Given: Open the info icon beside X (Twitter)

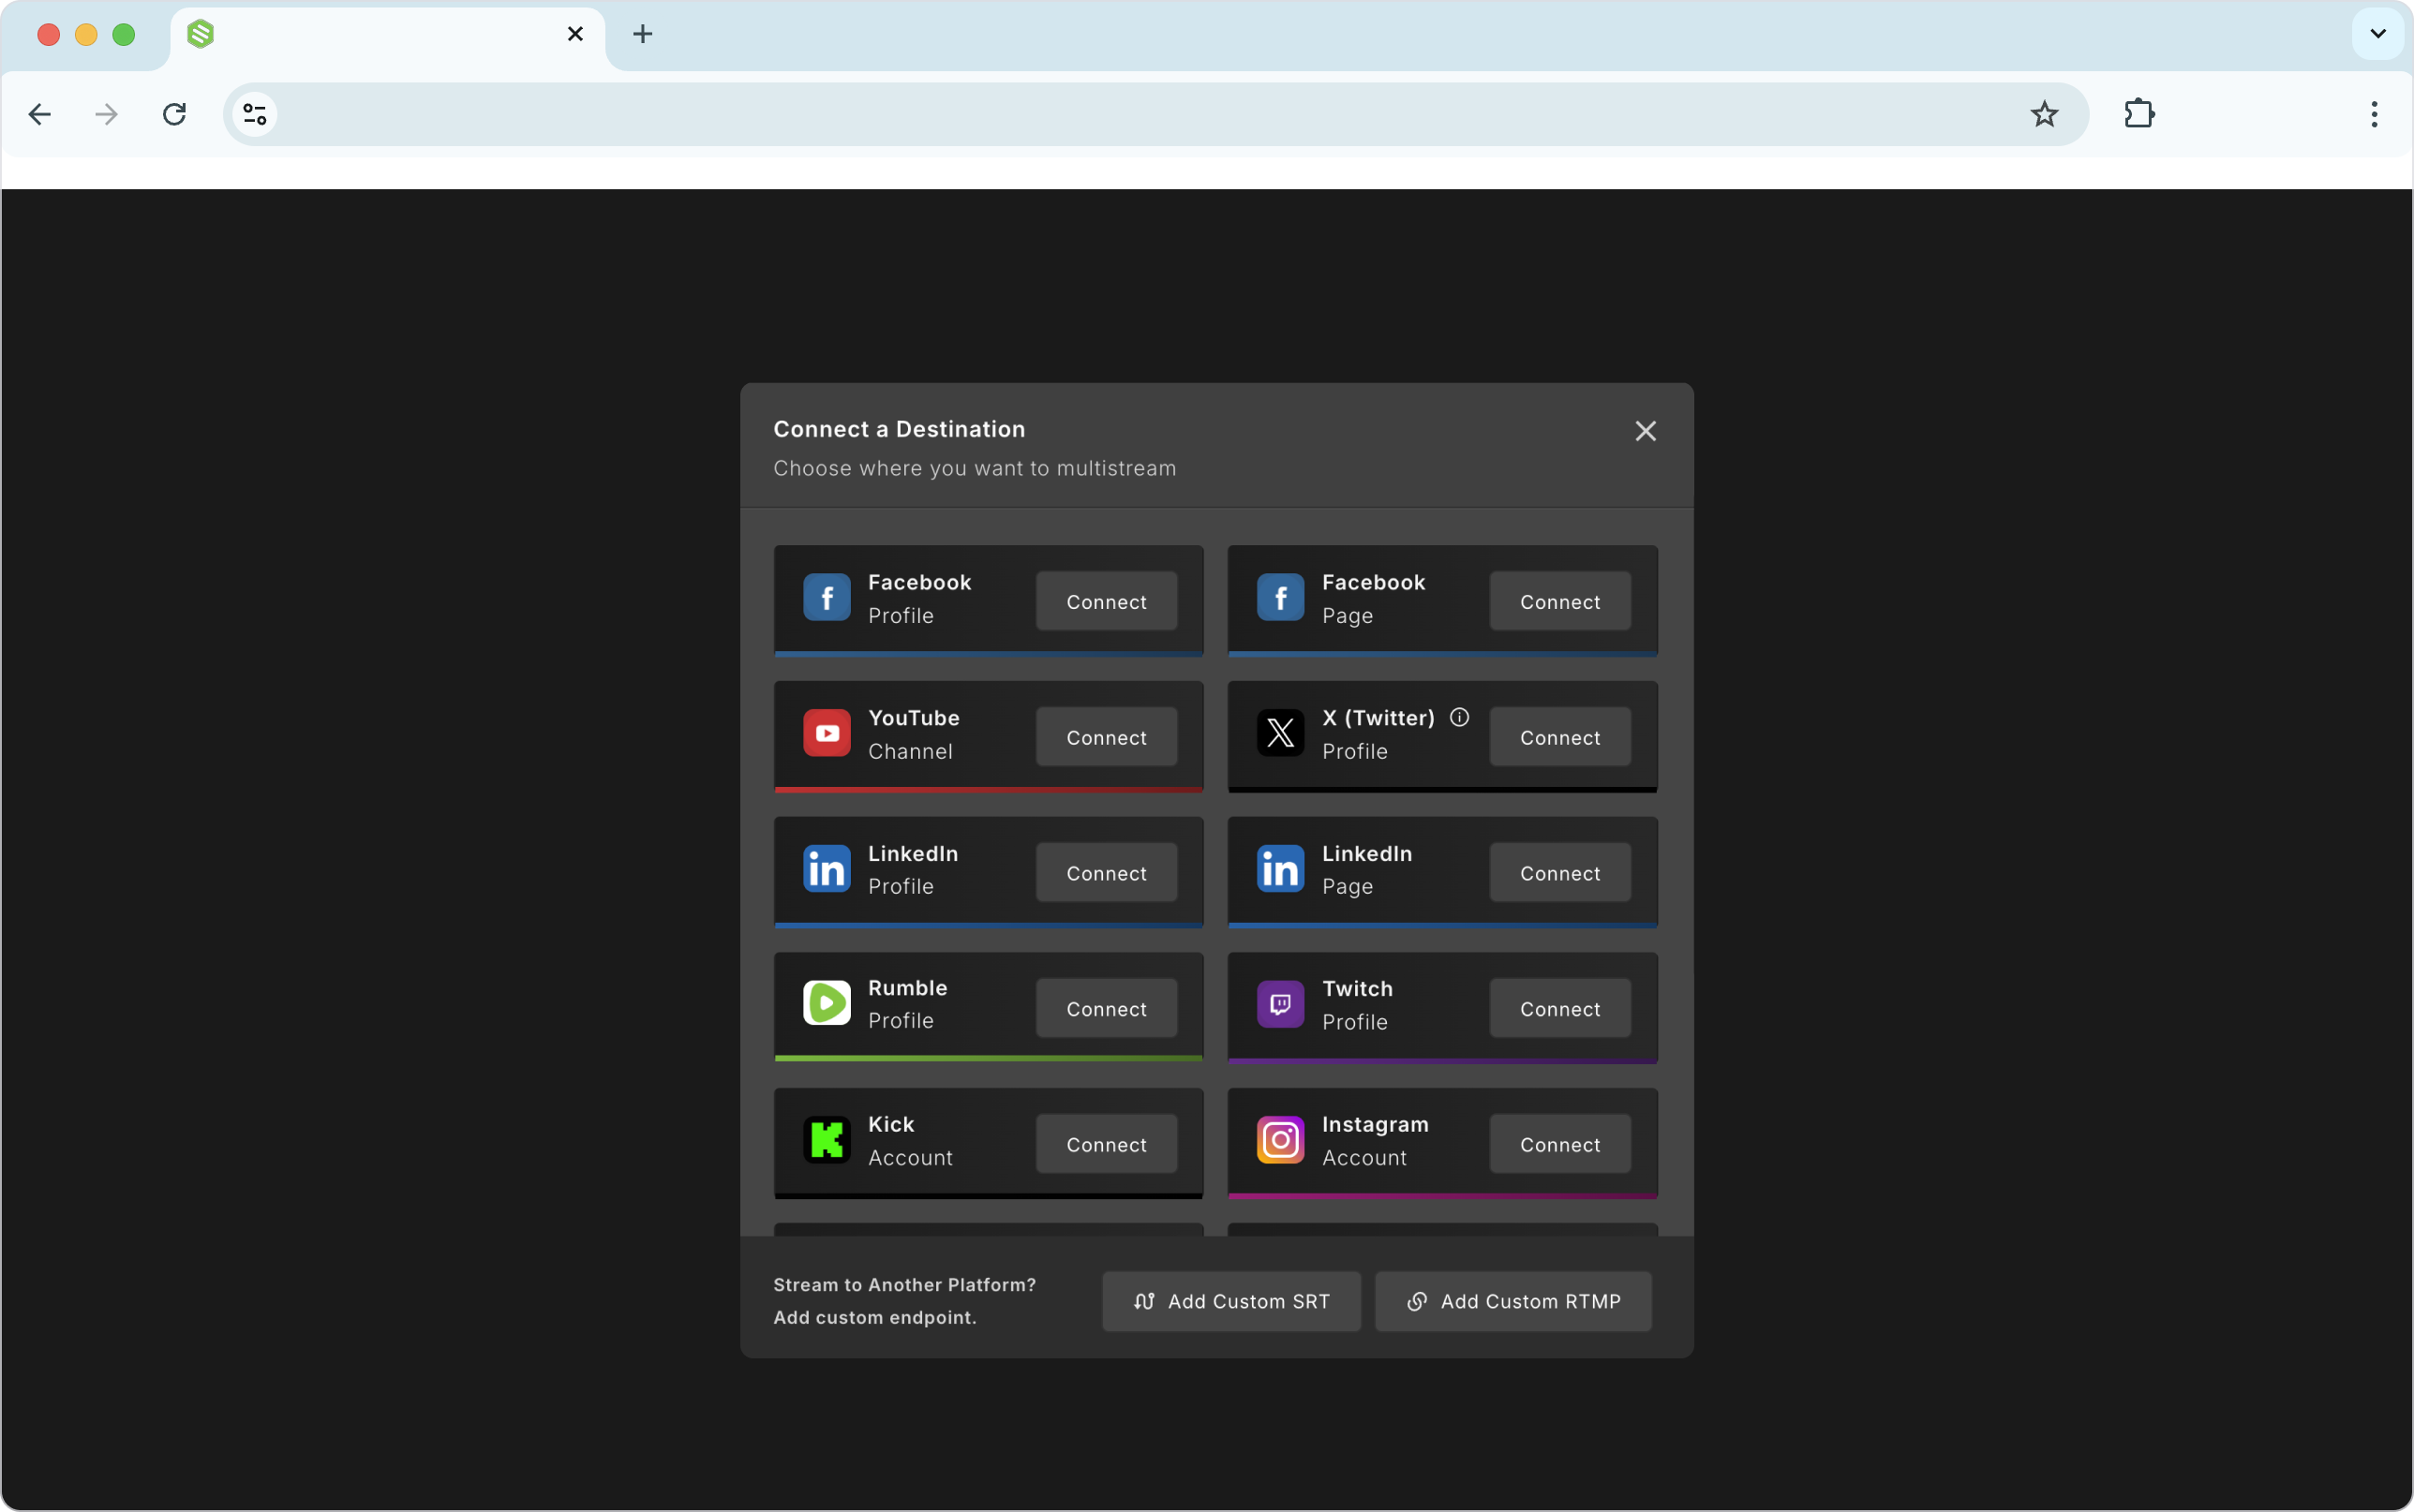Looking at the screenshot, I should click(1459, 717).
